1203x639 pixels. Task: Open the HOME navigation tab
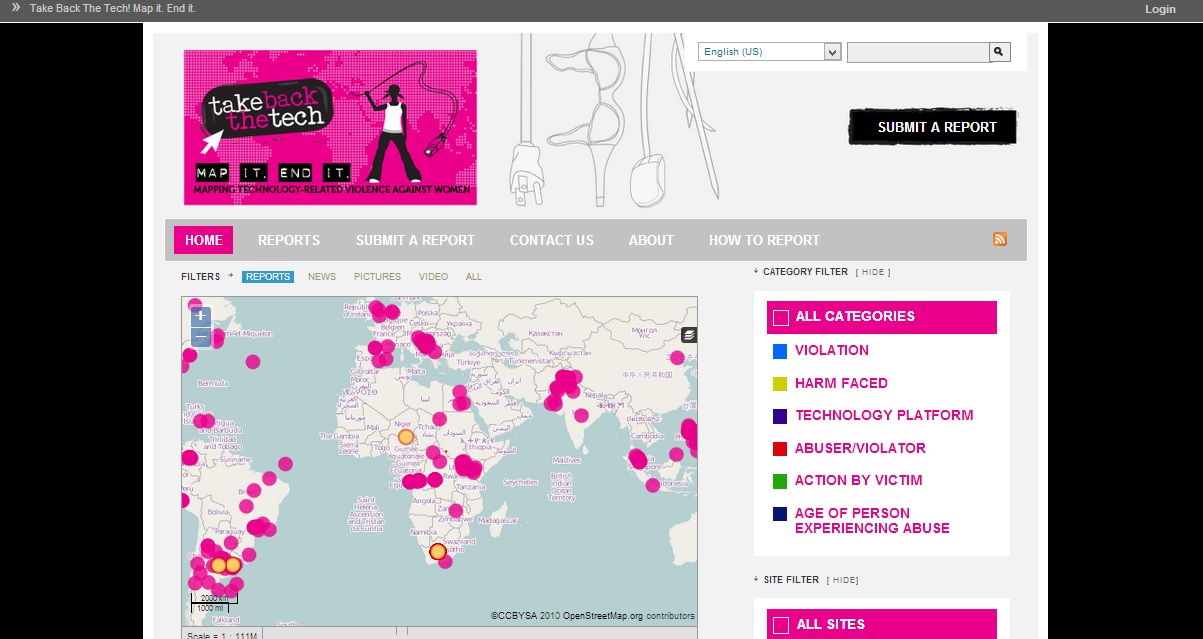pos(203,240)
